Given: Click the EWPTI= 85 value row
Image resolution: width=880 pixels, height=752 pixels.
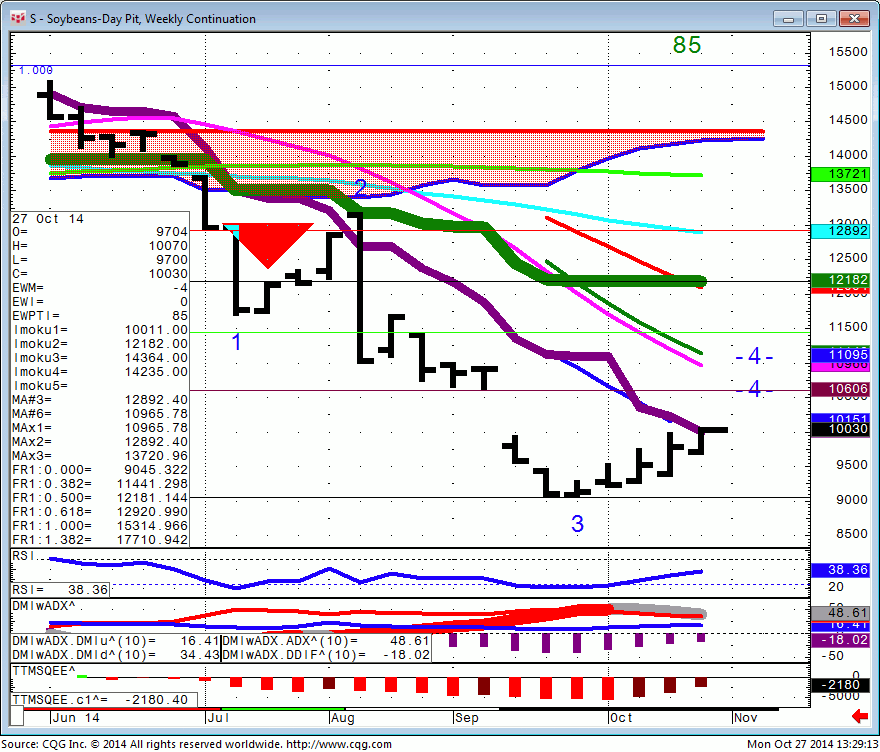Looking at the screenshot, I should 100,316.
